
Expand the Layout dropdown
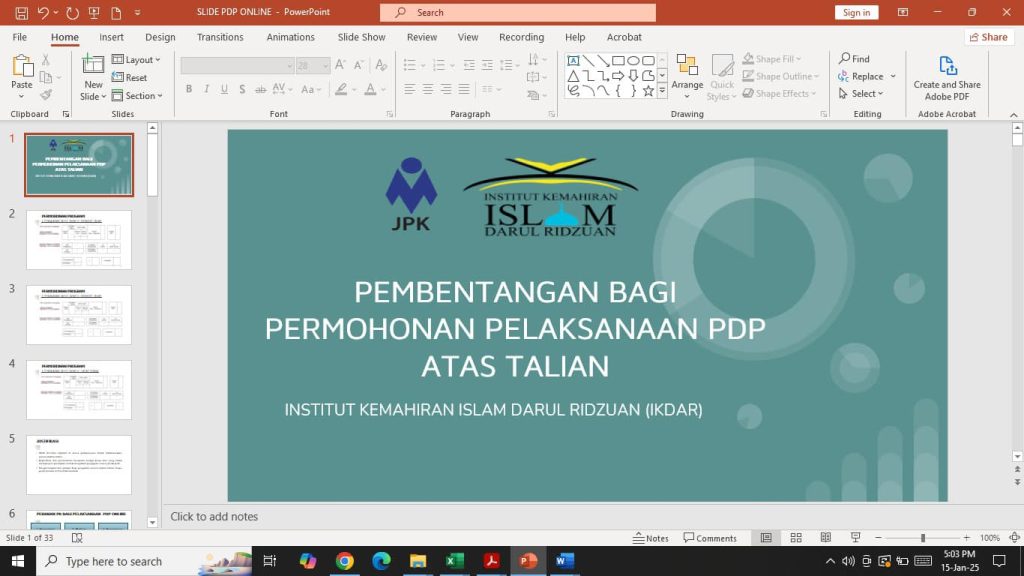point(136,59)
